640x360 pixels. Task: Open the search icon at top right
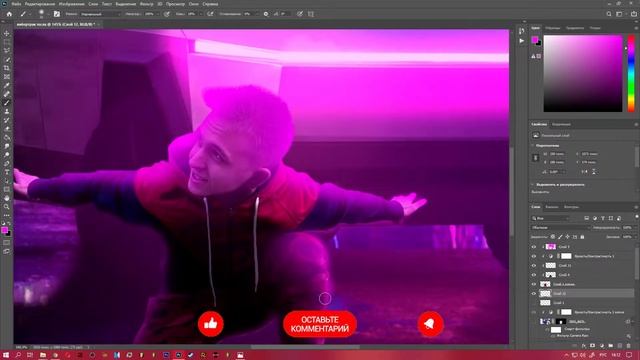point(609,14)
